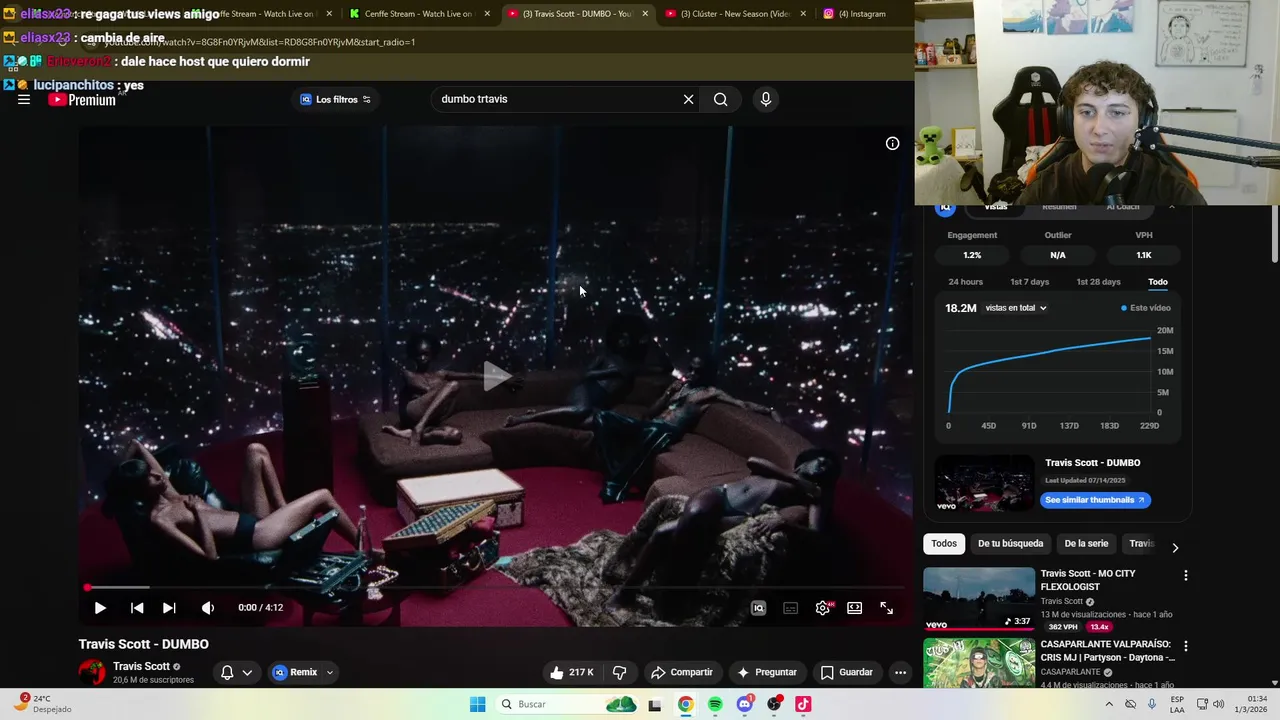Open volume control in system tray
The image size is (1280, 720).
1218,704
